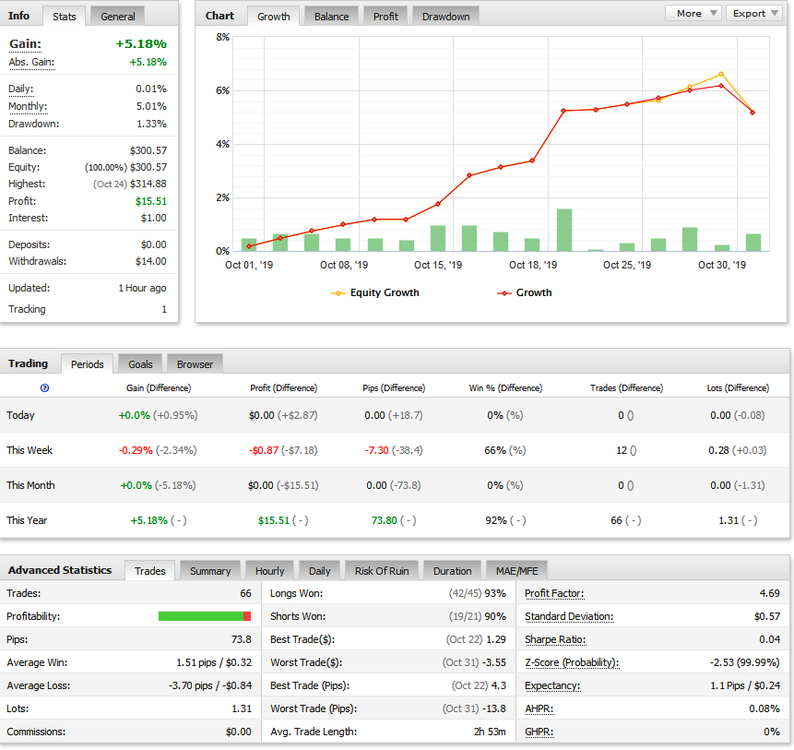Click the green Profitability bar
The height and width of the screenshot is (750, 794).
(201, 616)
